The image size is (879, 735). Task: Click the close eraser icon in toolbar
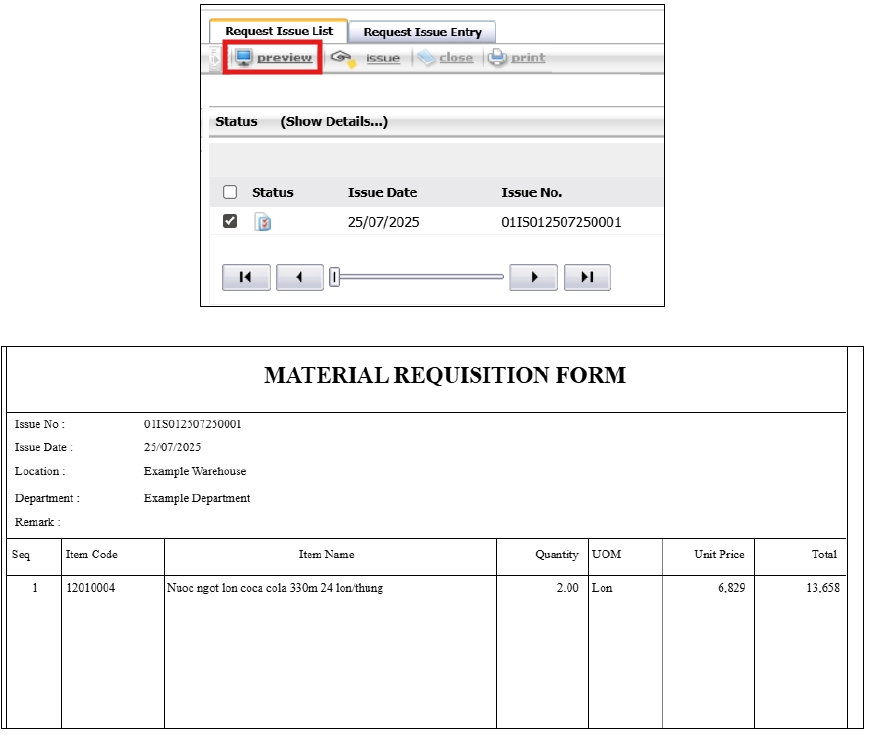(426, 58)
